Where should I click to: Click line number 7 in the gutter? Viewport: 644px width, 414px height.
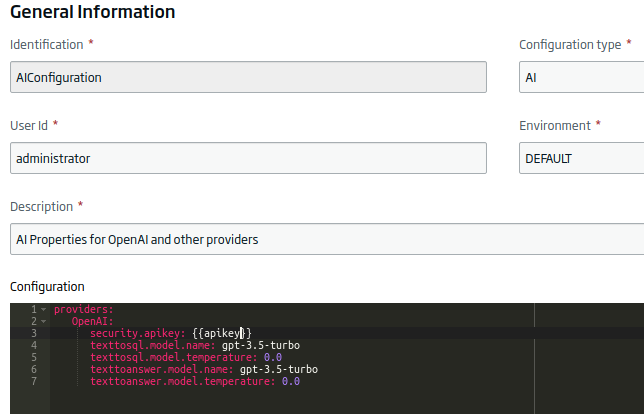pos(34,381)
